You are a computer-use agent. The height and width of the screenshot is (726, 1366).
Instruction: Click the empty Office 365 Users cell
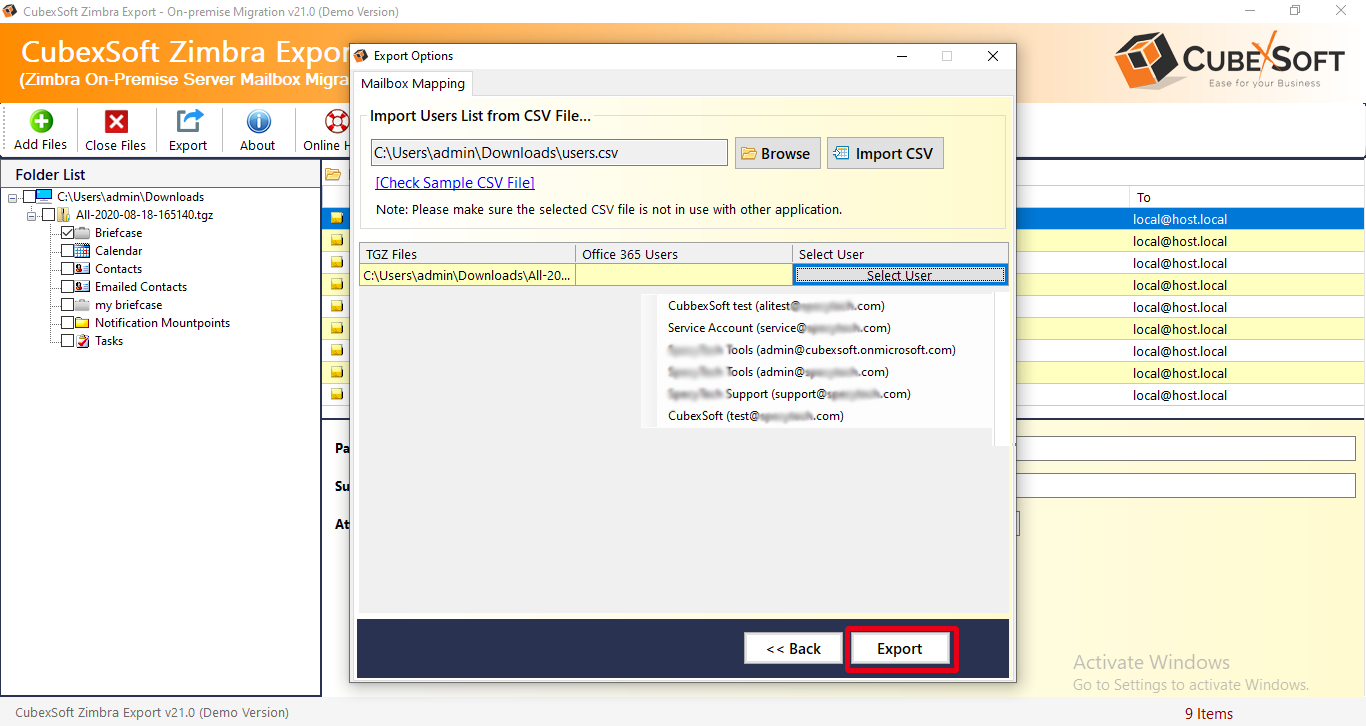[x=684, y=275]
